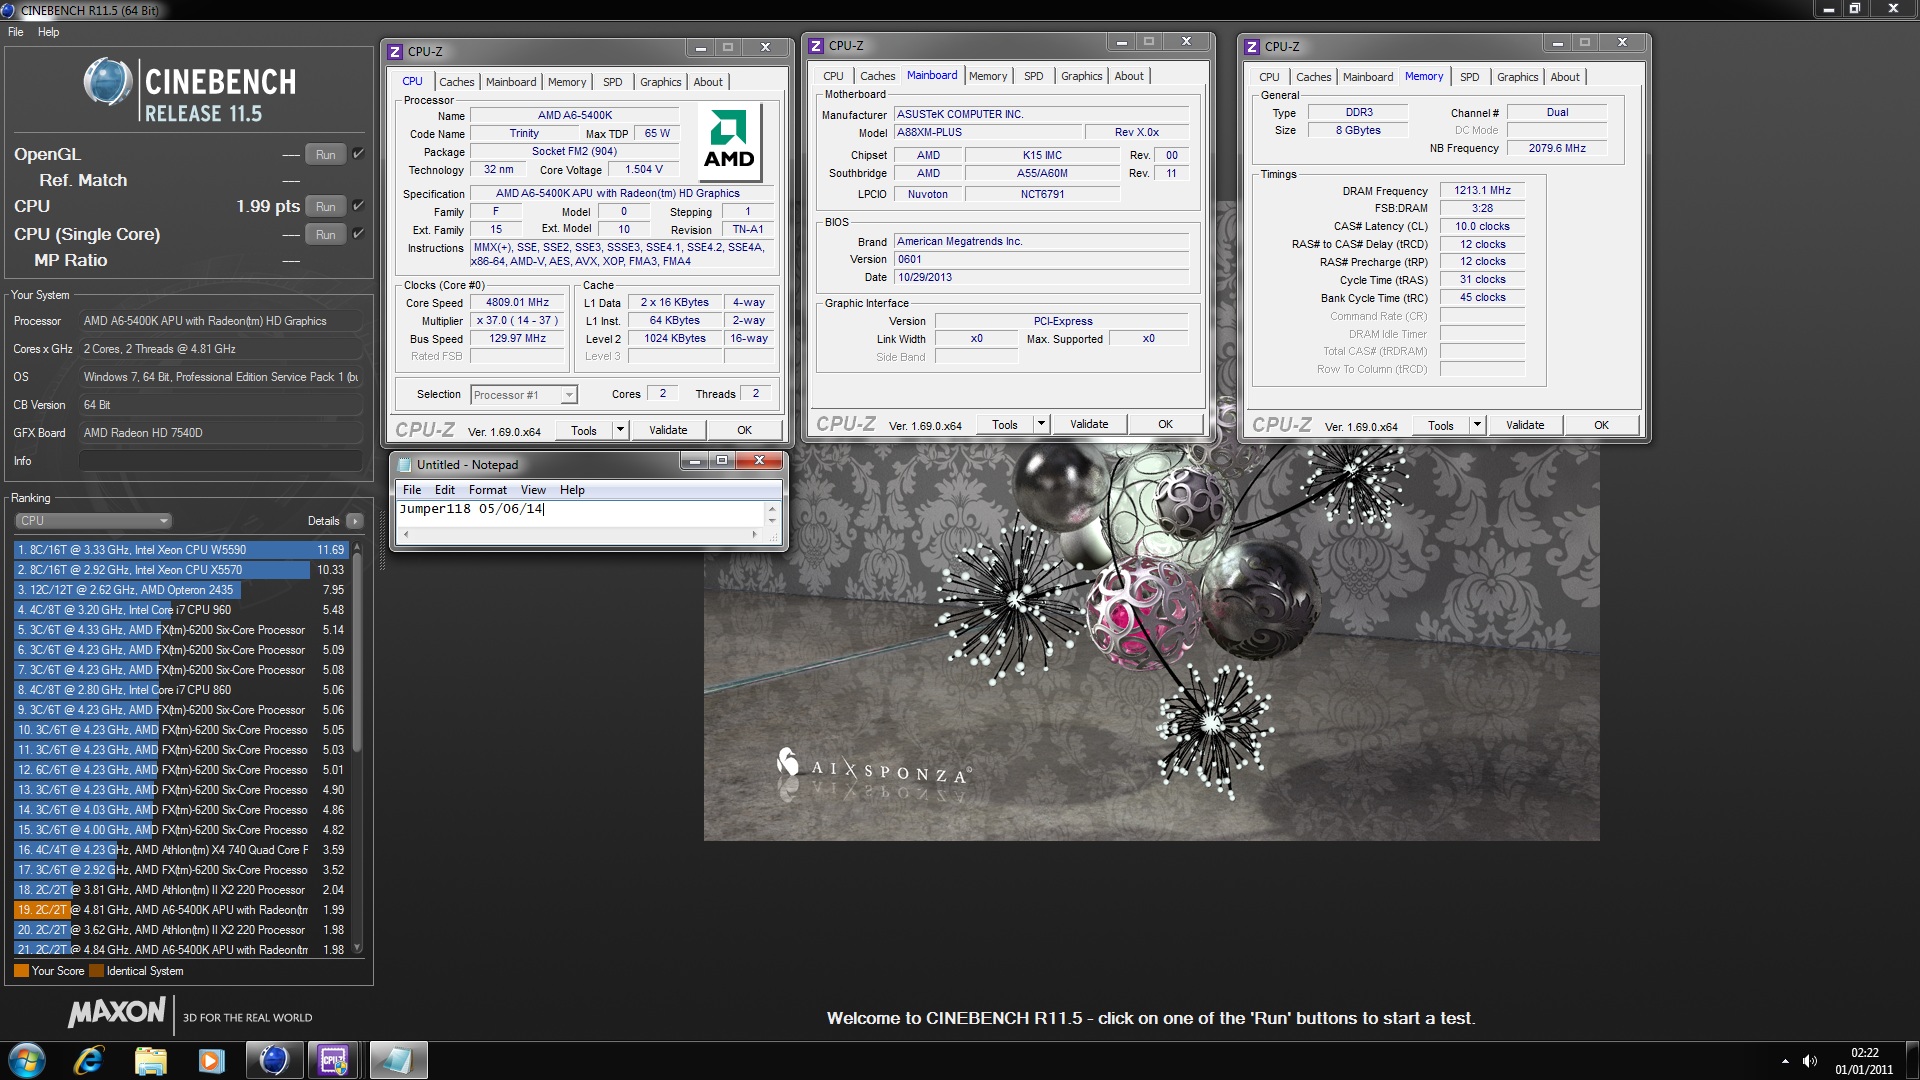
Task: Click Validate in the CPU-Z CPU window
Action: click(668, 430)
